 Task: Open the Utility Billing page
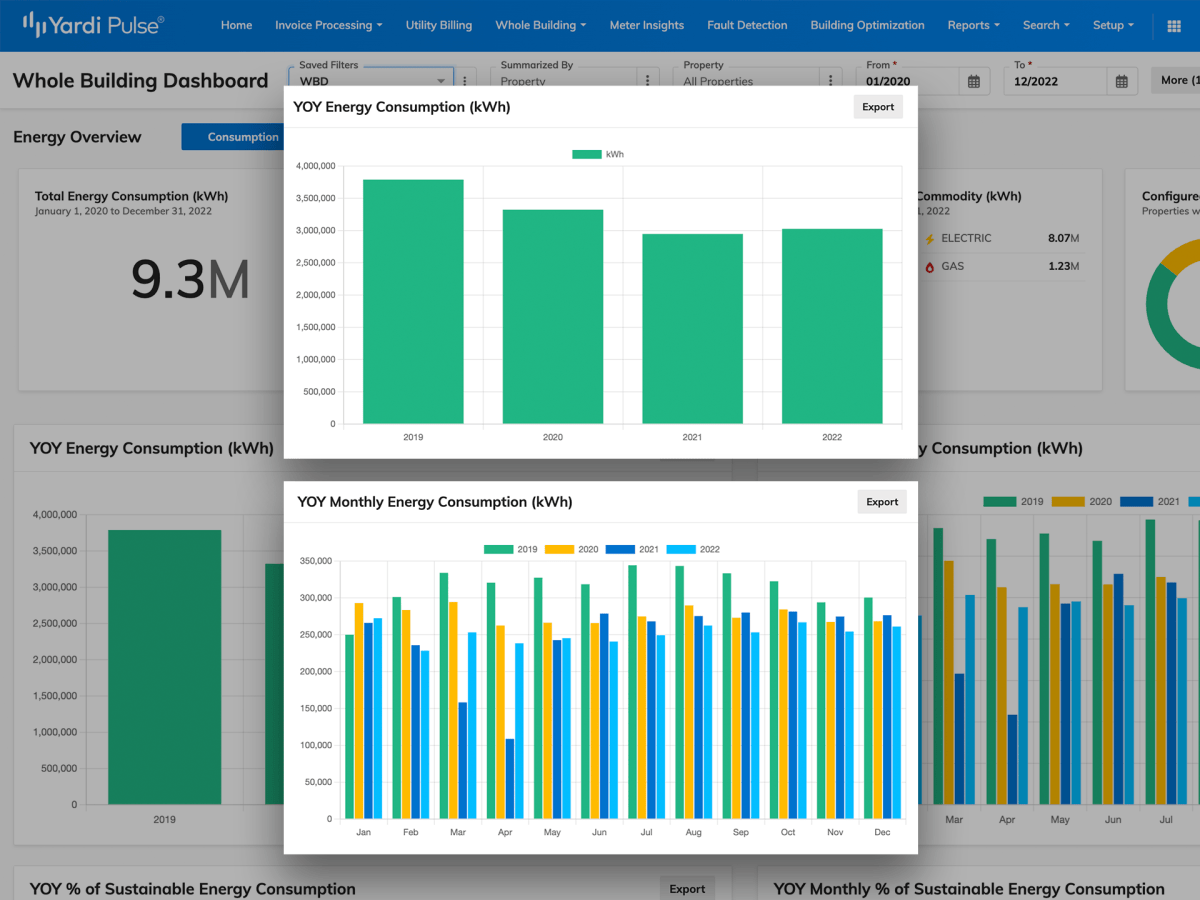click(x=439, y=25)
